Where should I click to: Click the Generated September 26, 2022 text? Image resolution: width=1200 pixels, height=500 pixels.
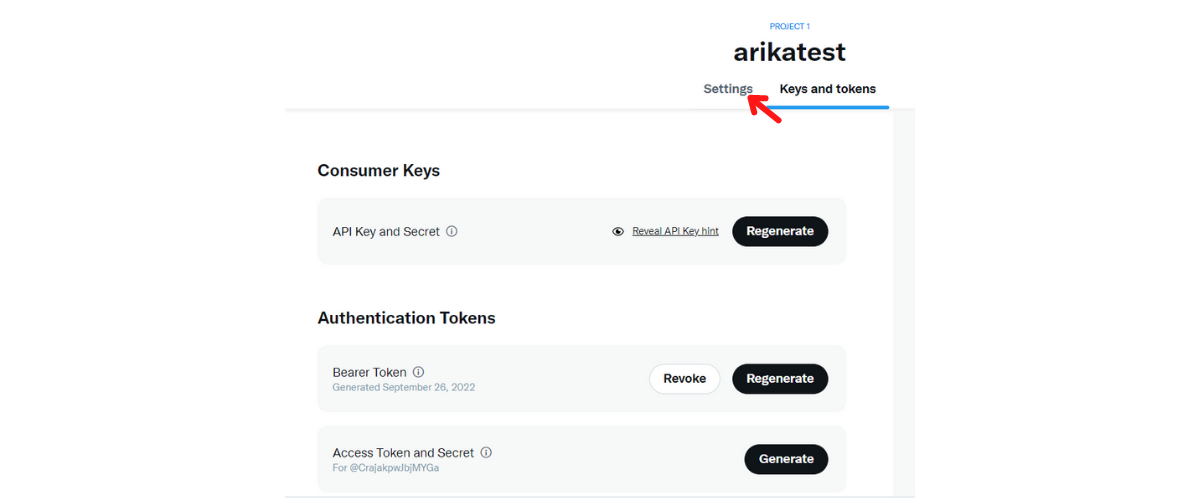404,387
